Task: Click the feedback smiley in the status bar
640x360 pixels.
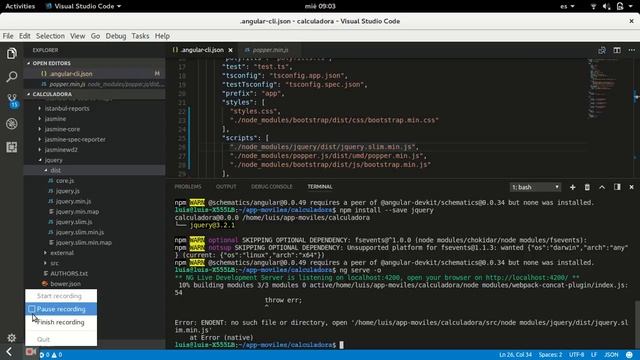Action: pyautogui.click(x=629, y=355)
